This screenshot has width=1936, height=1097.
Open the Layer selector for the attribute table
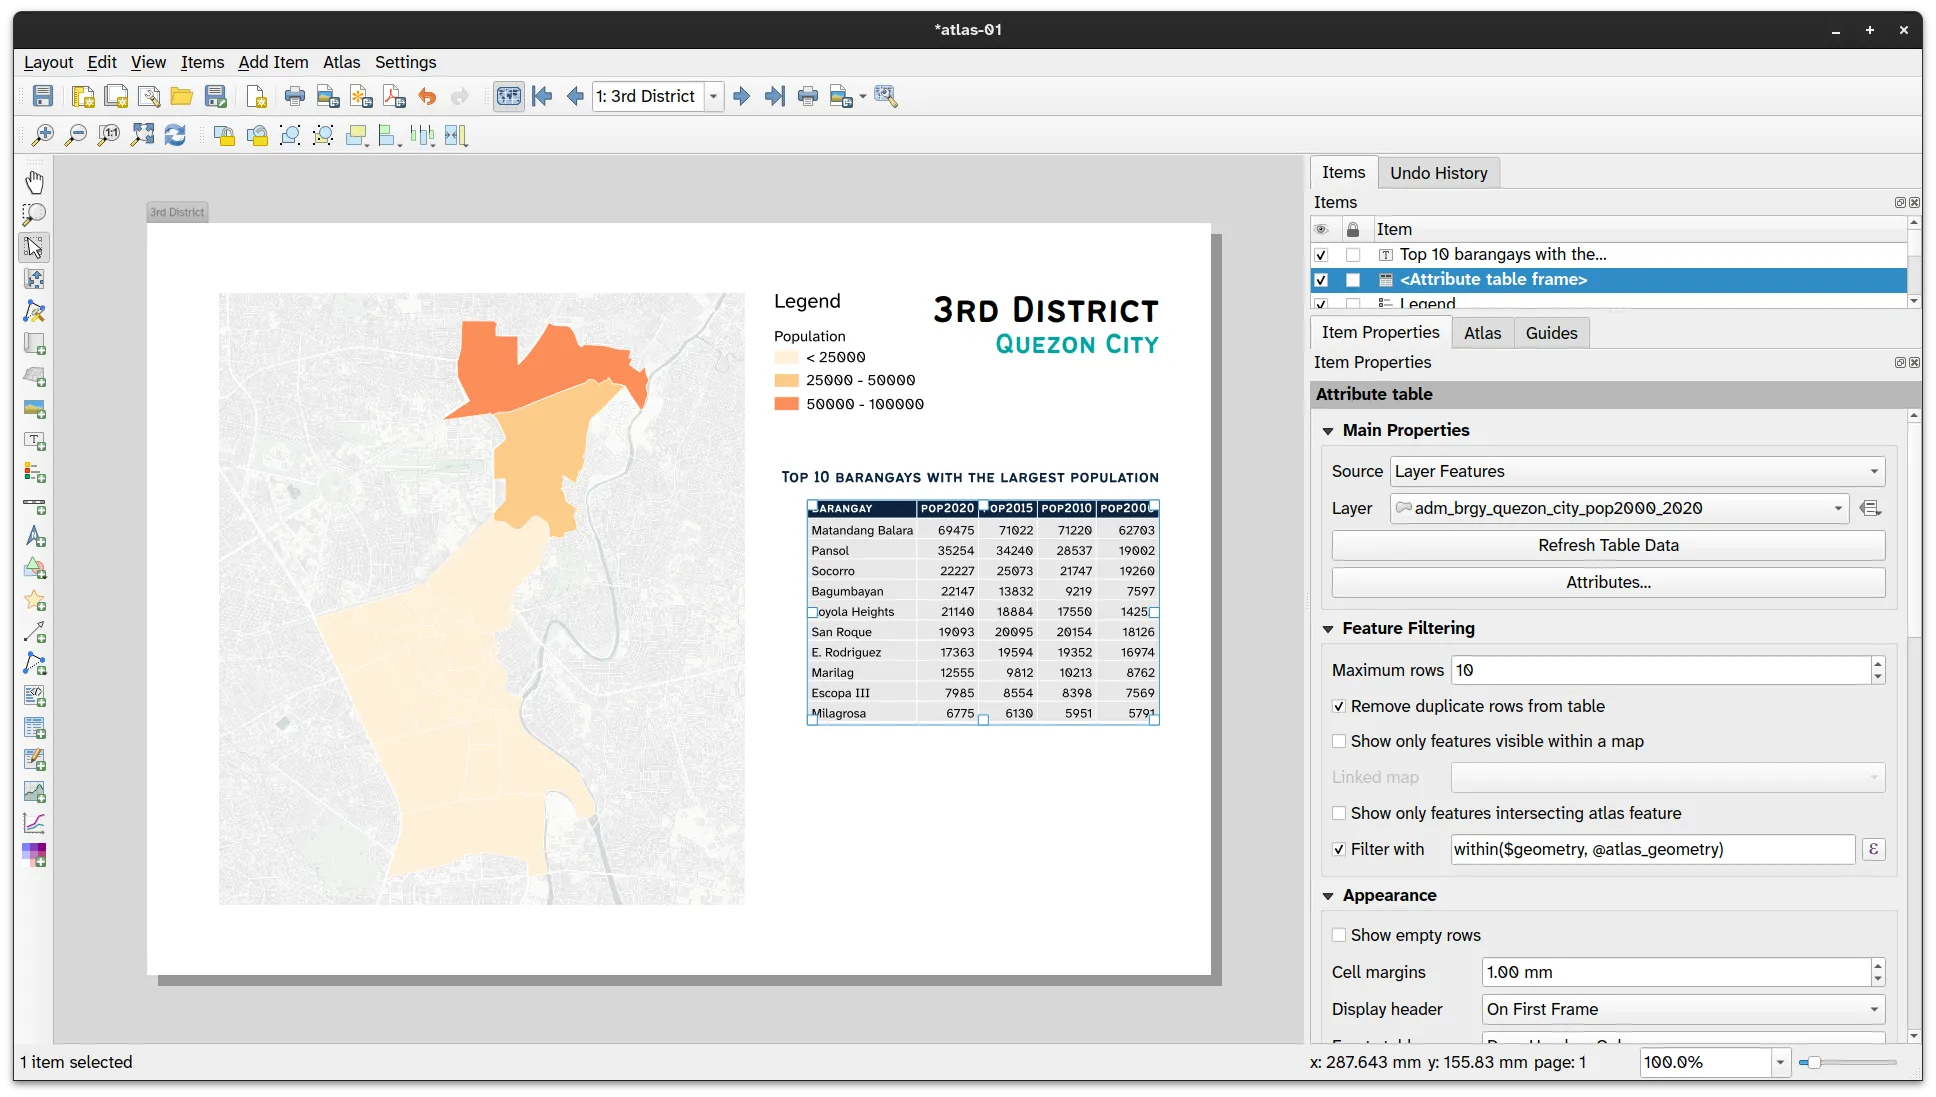1617,508
